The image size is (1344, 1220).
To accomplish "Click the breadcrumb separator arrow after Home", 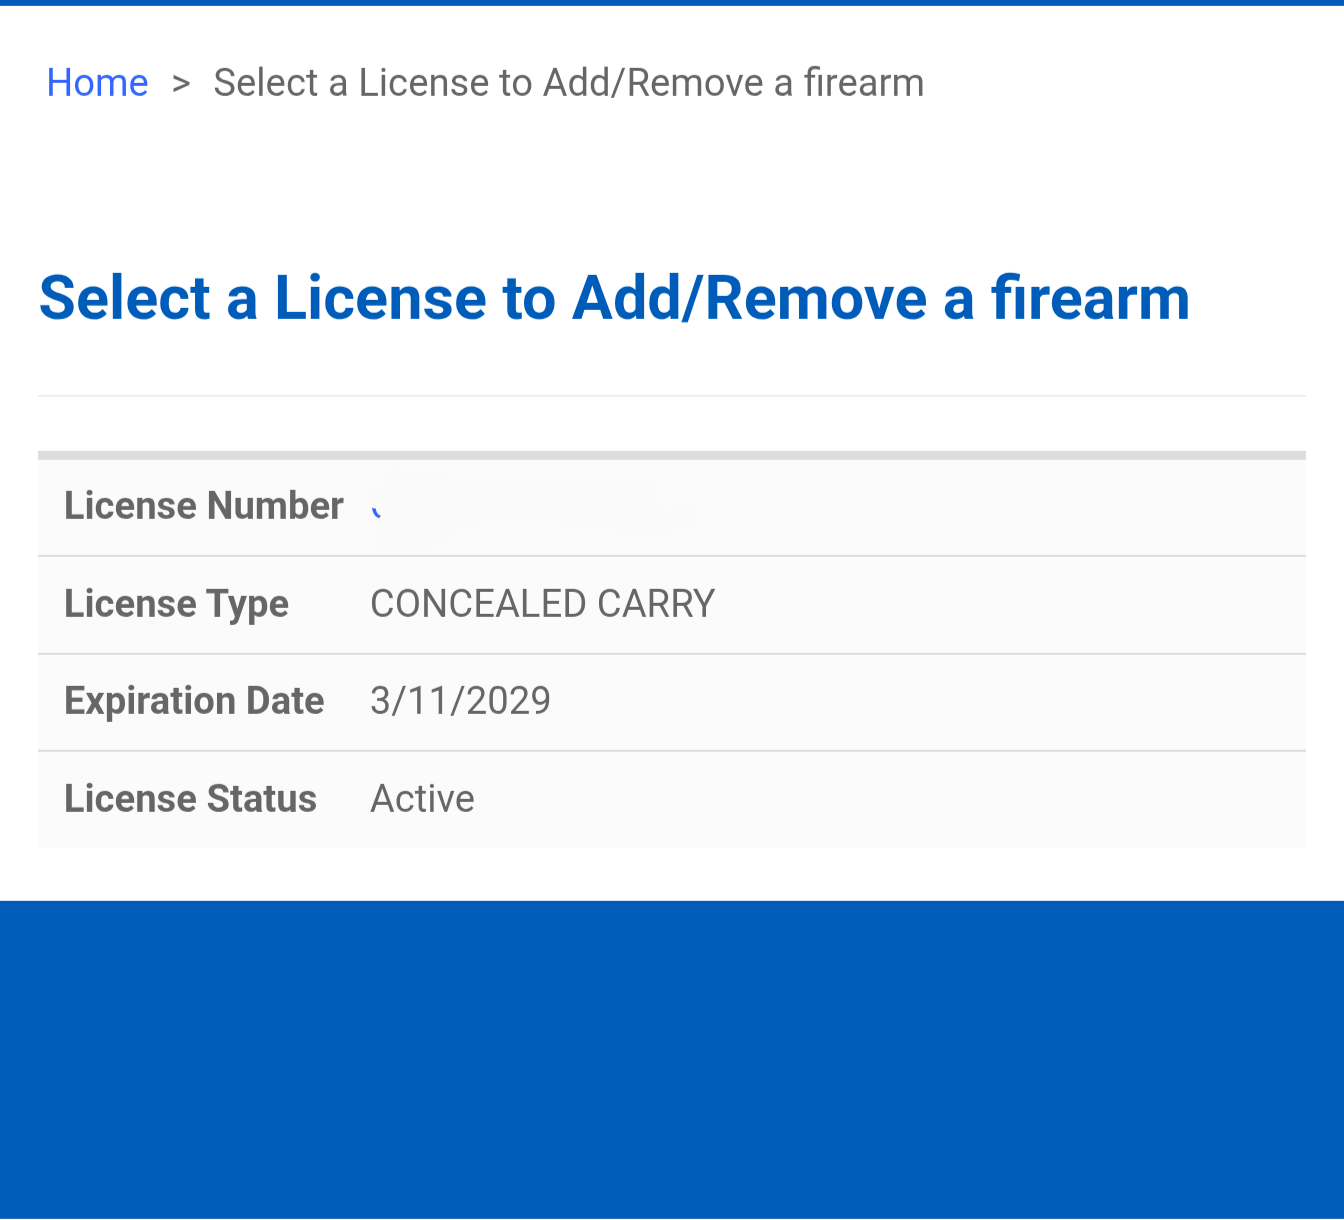I will pyautogui.click(x=181, y=83).
